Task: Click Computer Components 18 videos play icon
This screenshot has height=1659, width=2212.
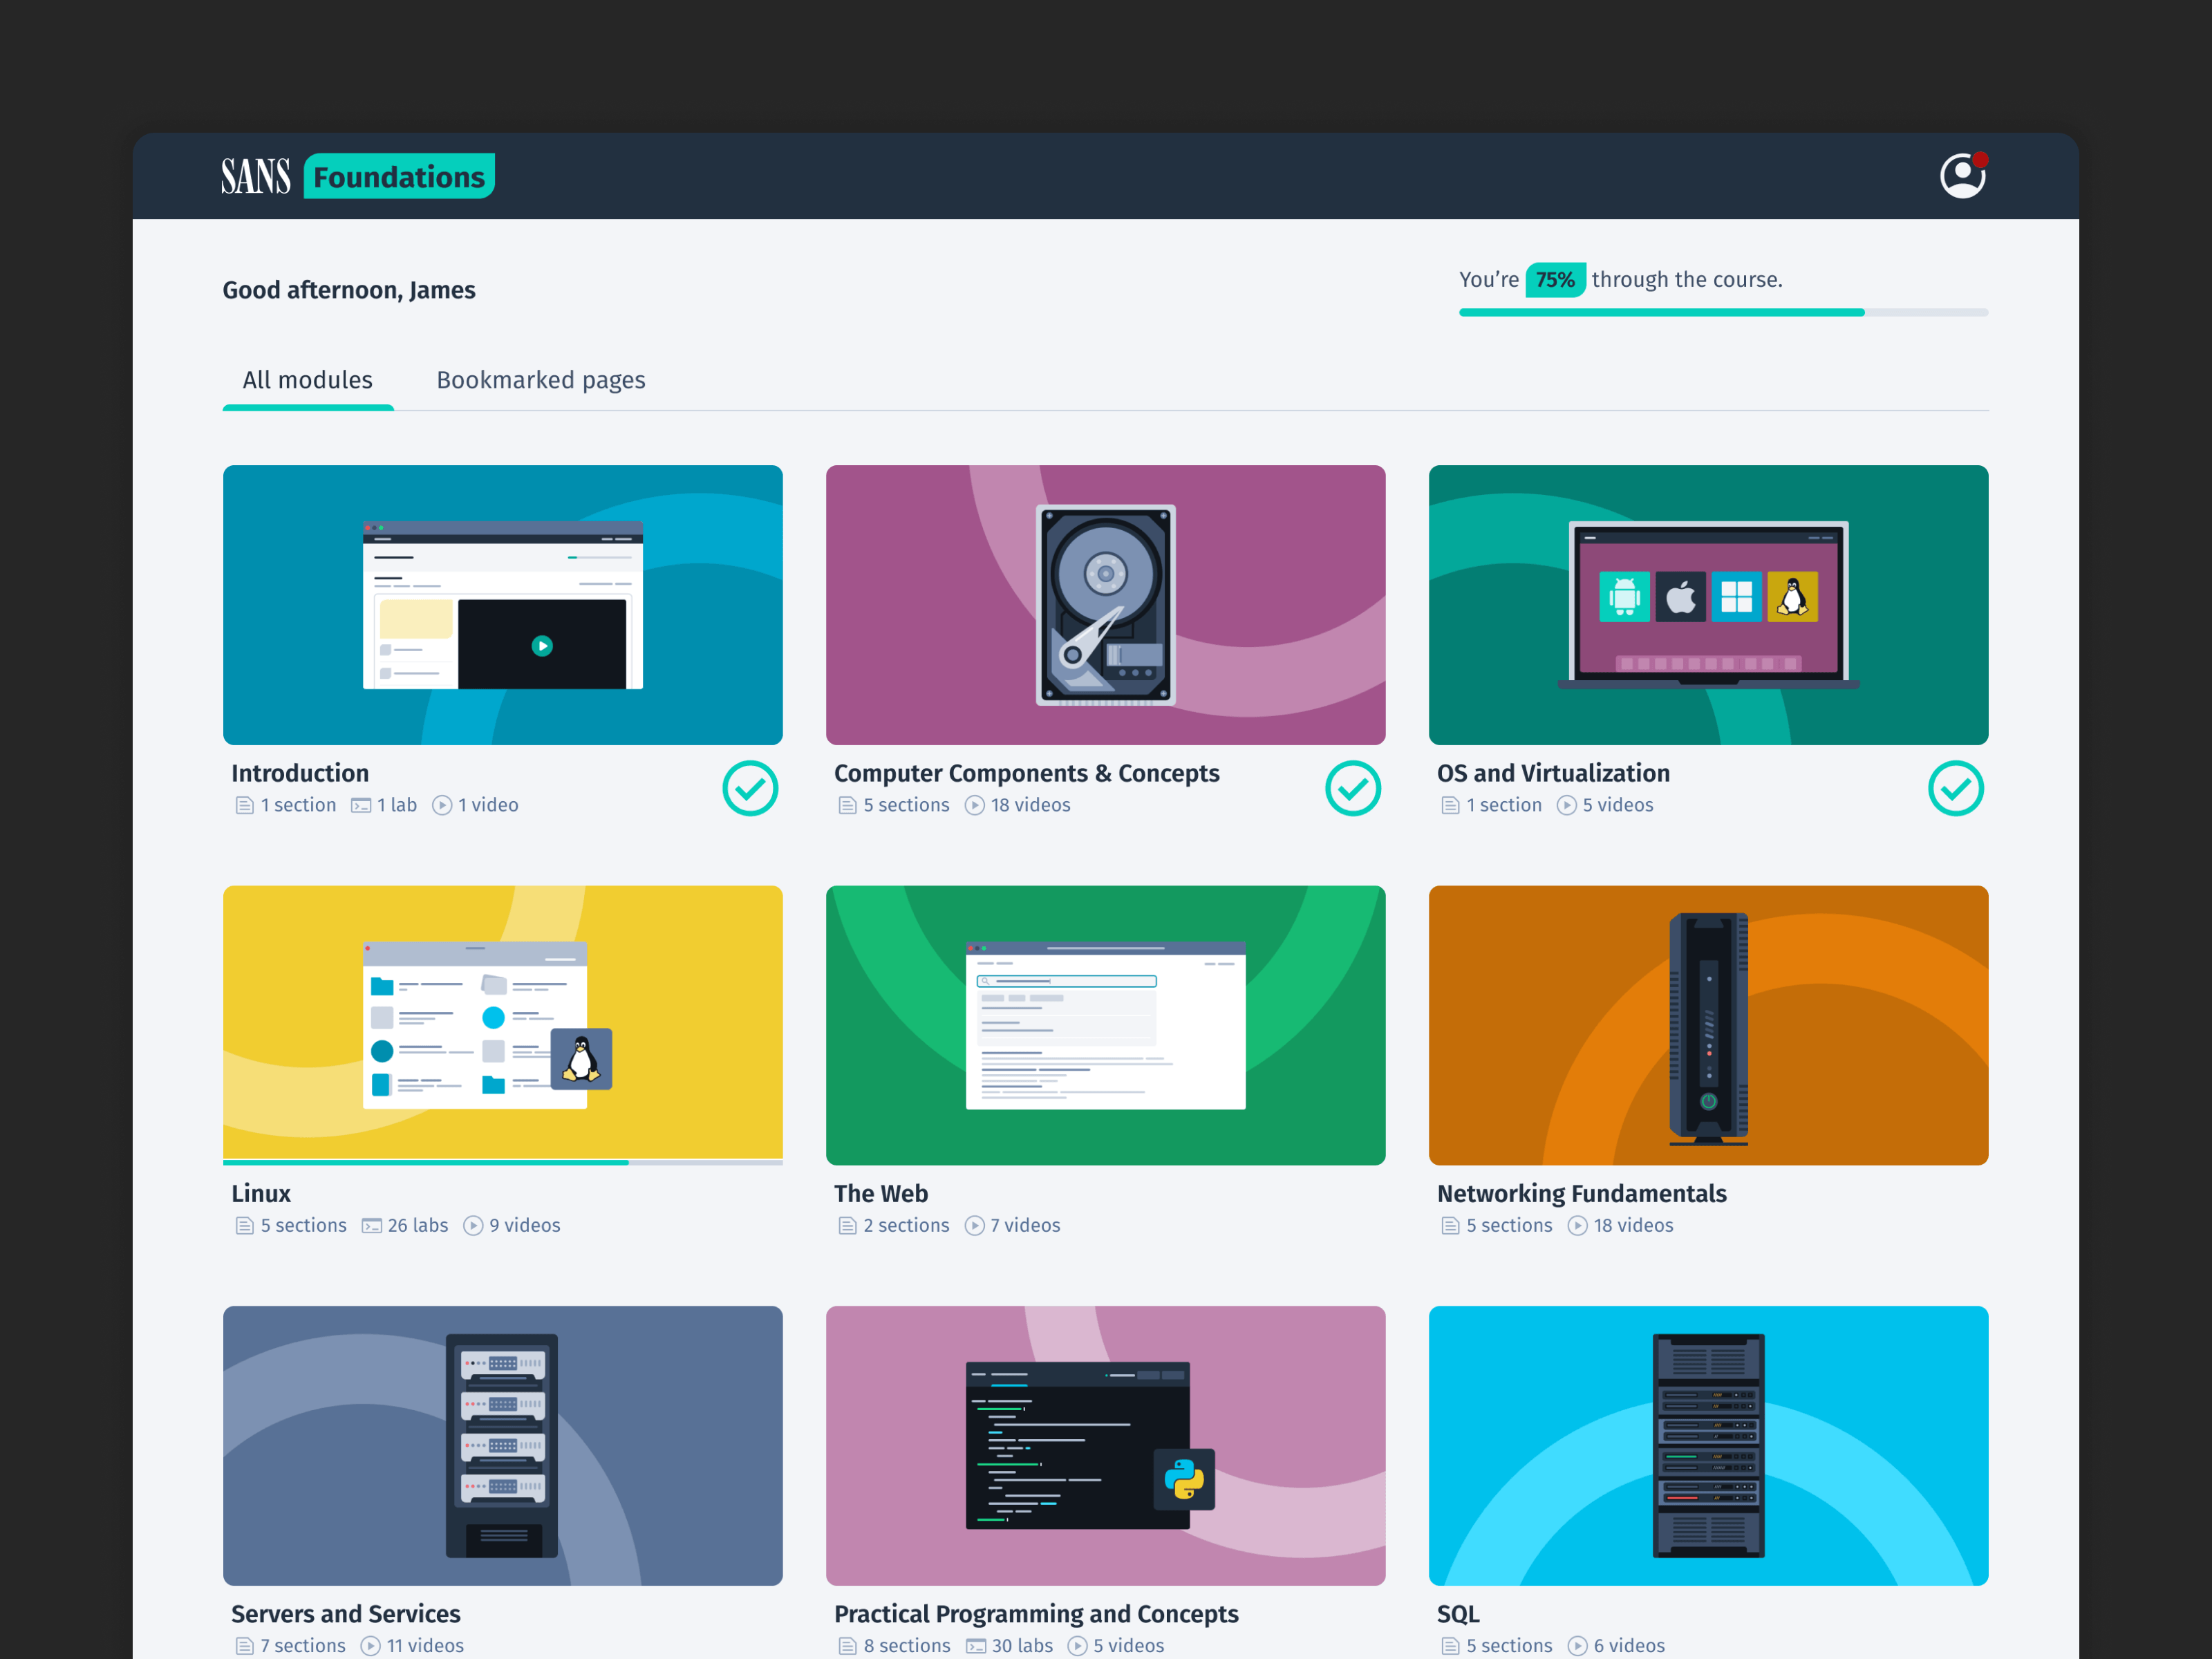Action: 974,805
